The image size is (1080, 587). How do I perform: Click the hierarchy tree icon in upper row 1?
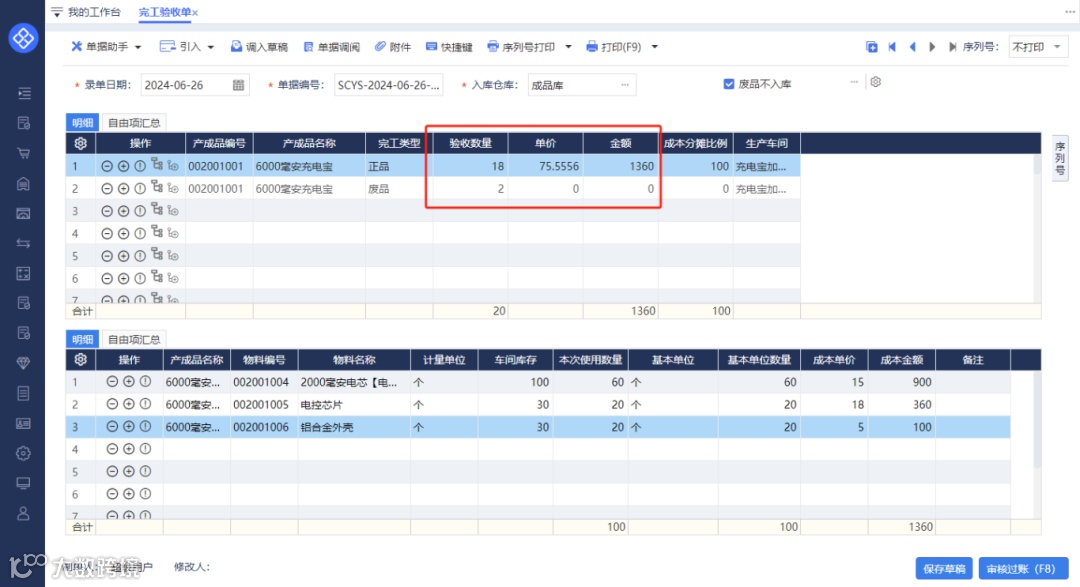[157, 165]
